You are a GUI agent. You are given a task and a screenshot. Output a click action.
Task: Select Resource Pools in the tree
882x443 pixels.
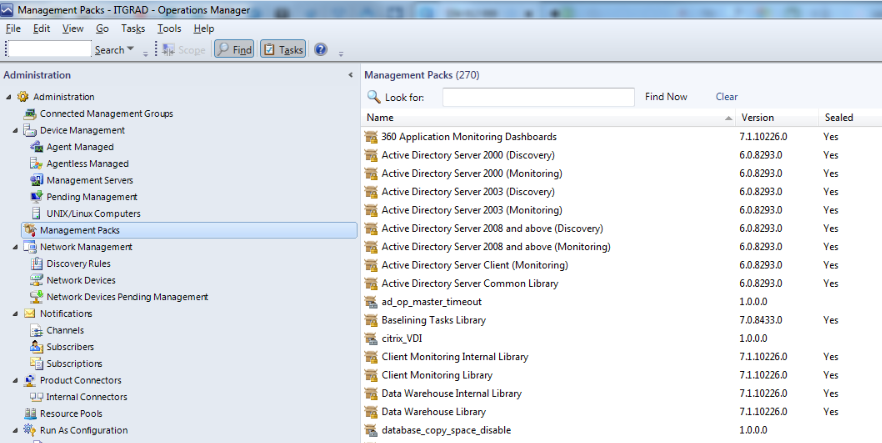pos(71,414)
